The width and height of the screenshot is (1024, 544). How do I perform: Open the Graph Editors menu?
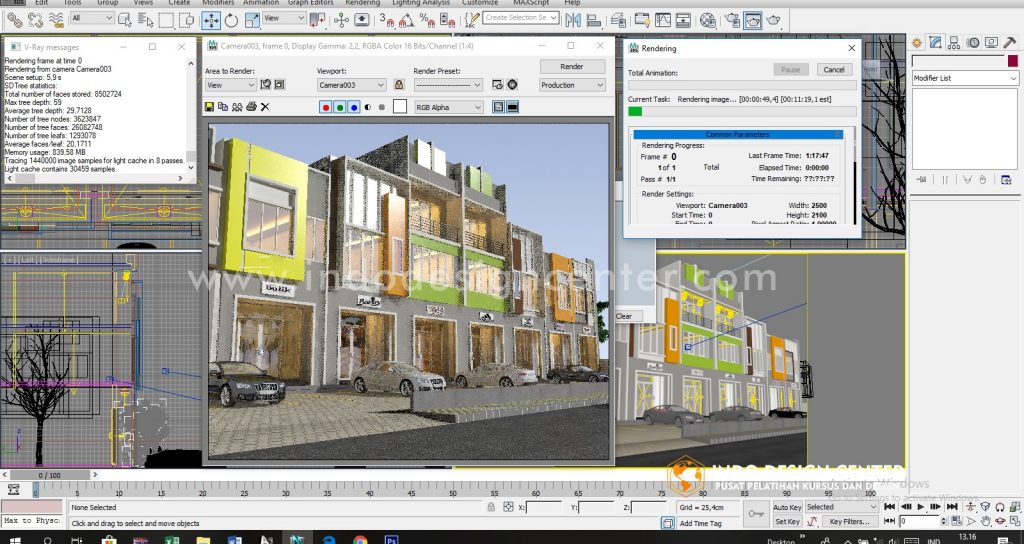click(310, 3)
